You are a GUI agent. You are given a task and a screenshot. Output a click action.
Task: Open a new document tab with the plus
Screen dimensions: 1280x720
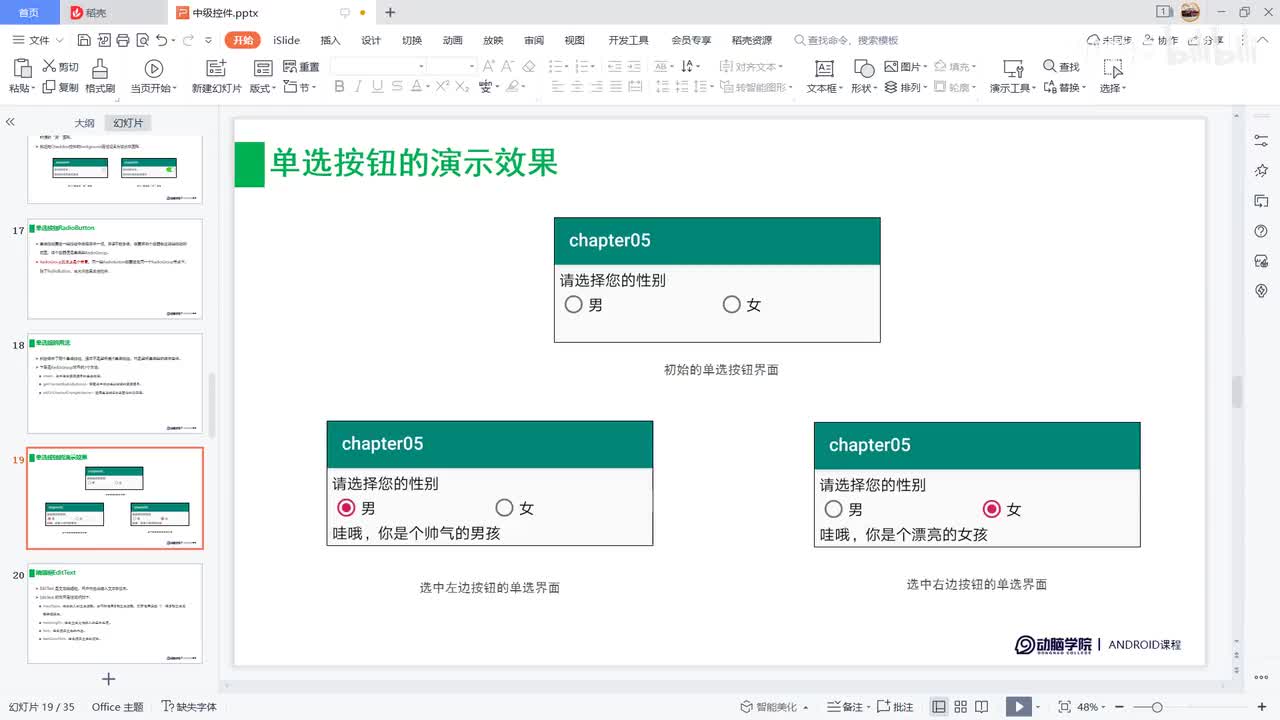pos(390,13)
